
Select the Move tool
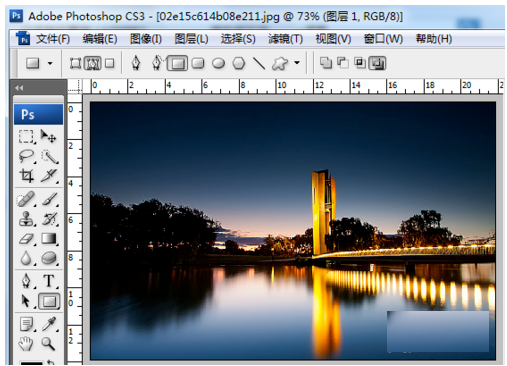click(x=48, y=136)
